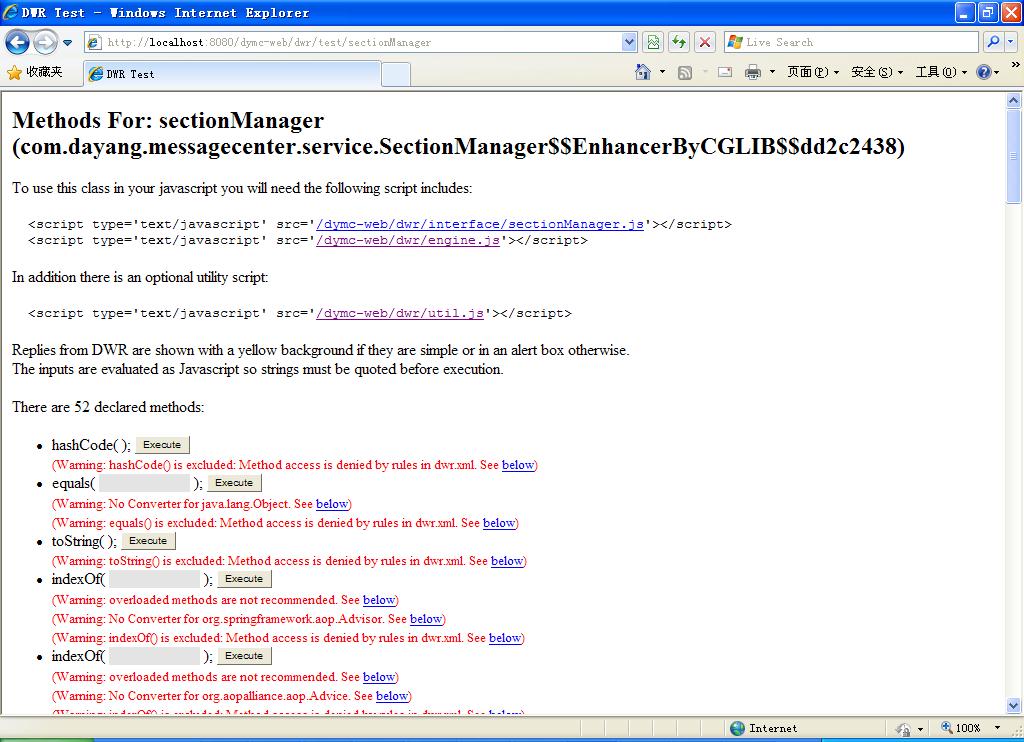Open the engine.js script link
Image resolution: width=1024 pixels, height=742 pixels.
pyautogui.click(x=408, y=240)
